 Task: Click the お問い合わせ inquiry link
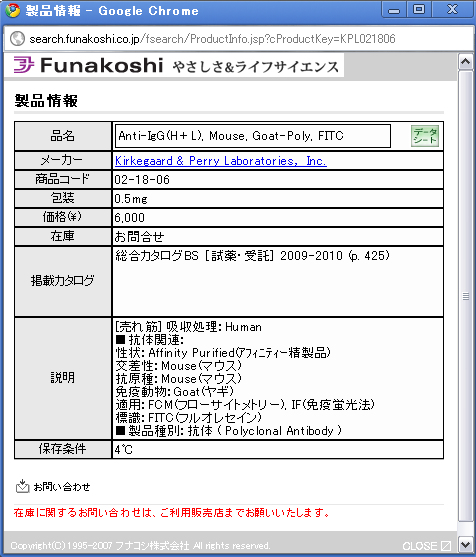pos(62,487)
